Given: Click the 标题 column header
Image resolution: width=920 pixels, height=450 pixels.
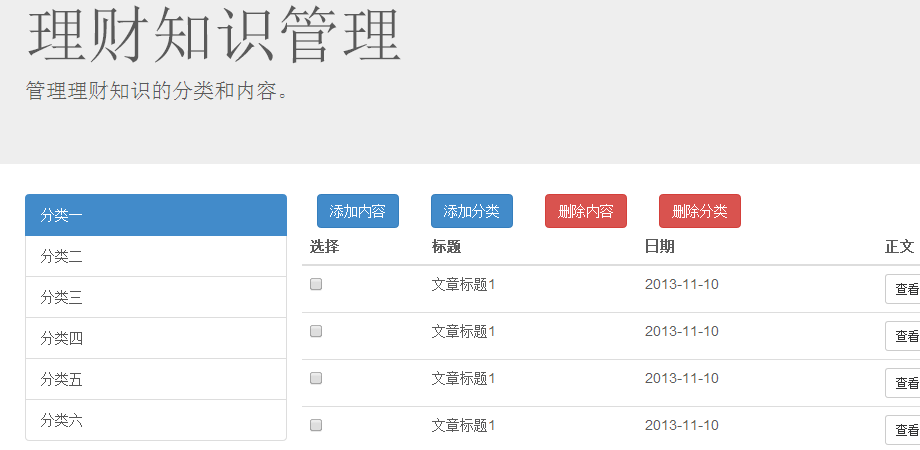Looking at the screenshot, I should 447,247.
